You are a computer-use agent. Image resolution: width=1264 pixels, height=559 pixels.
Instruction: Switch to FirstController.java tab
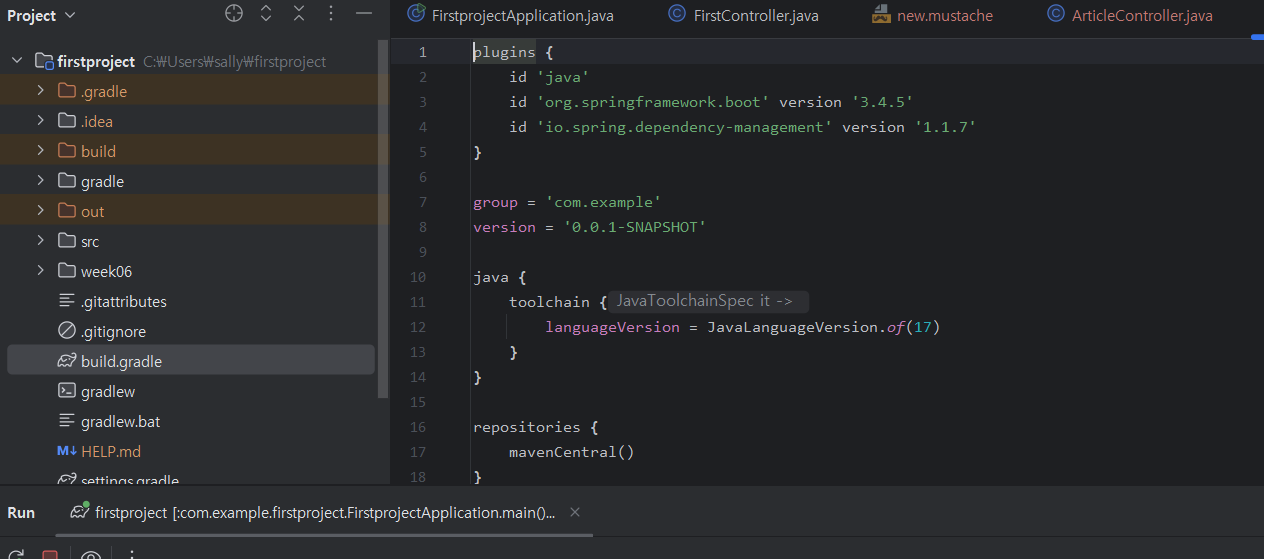744,15
